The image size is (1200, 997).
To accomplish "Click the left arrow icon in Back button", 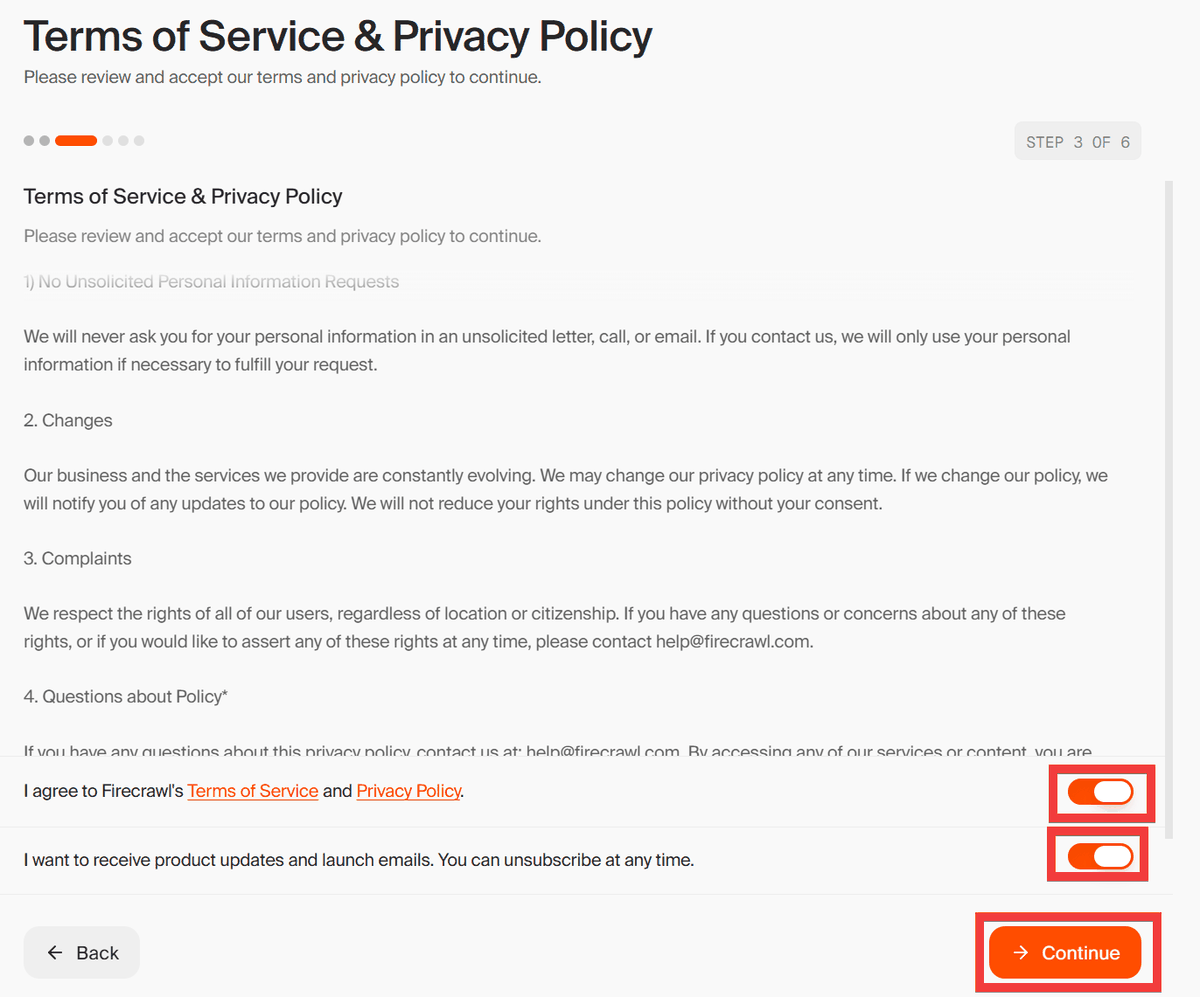I will [x=55, y=953].
